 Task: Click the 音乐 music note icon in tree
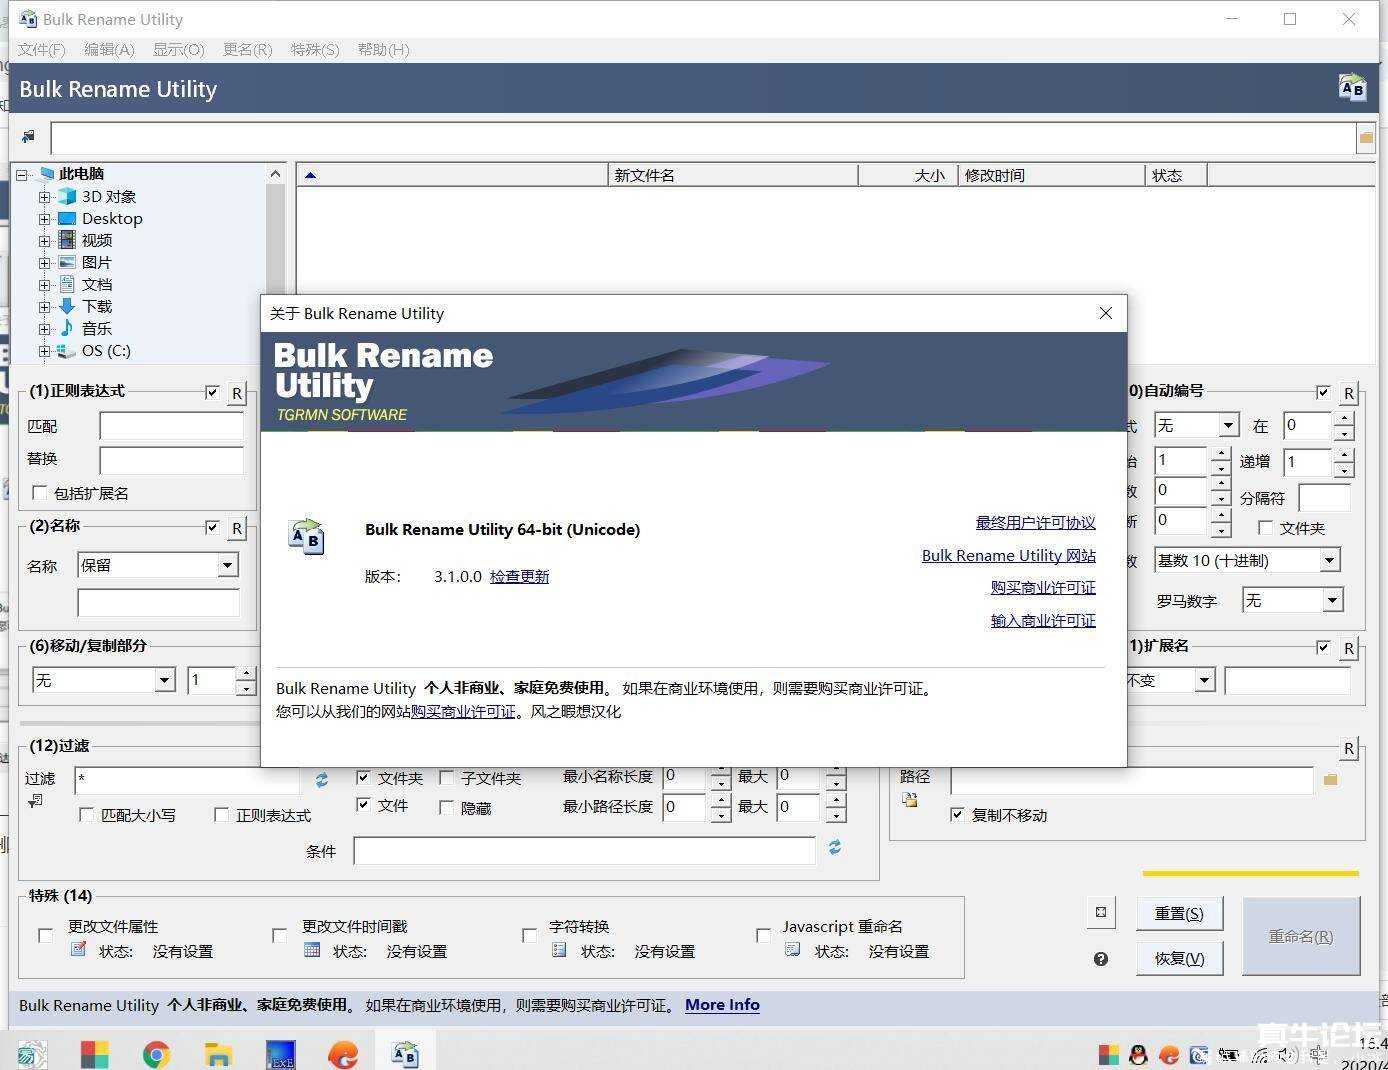[x=67, y=328]
